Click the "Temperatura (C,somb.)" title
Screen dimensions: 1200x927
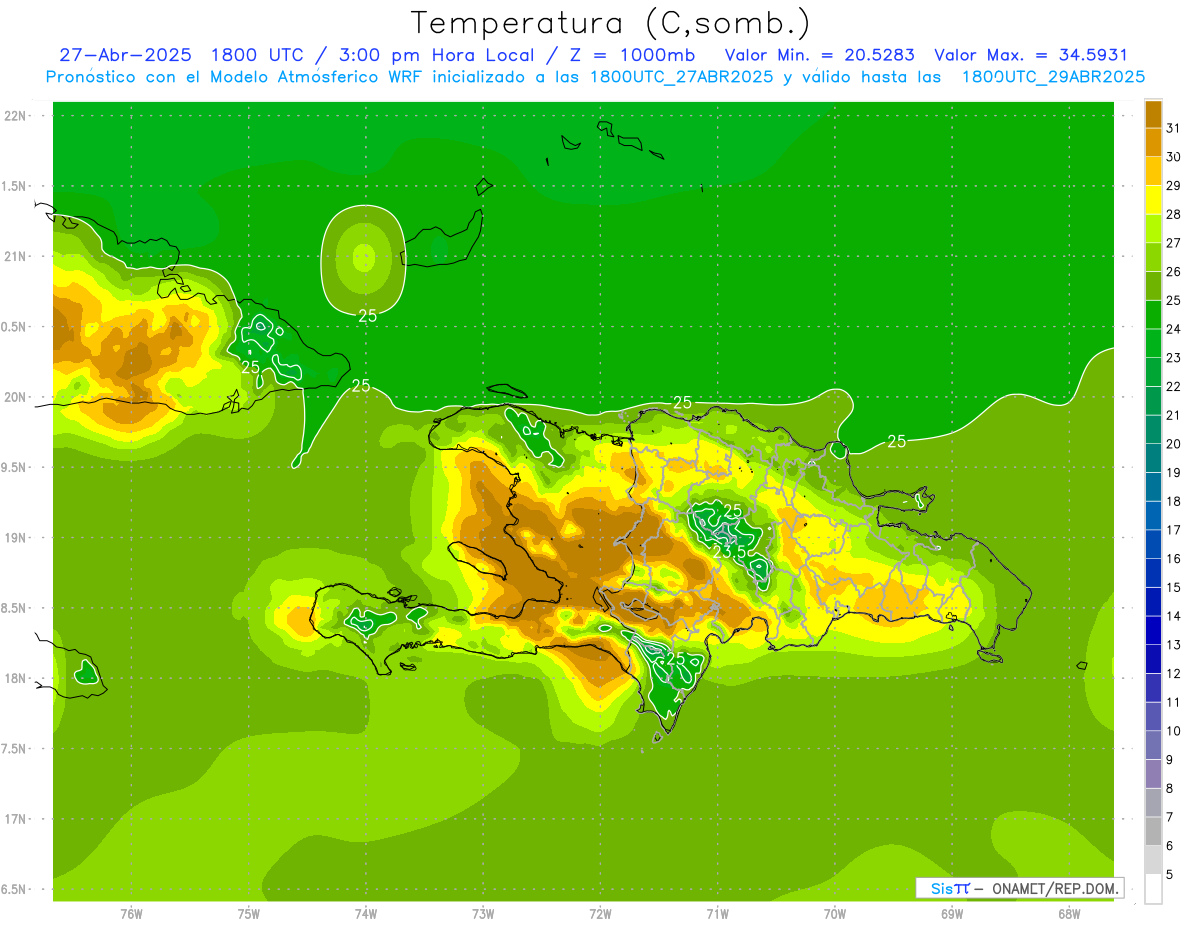coord(610,23)
